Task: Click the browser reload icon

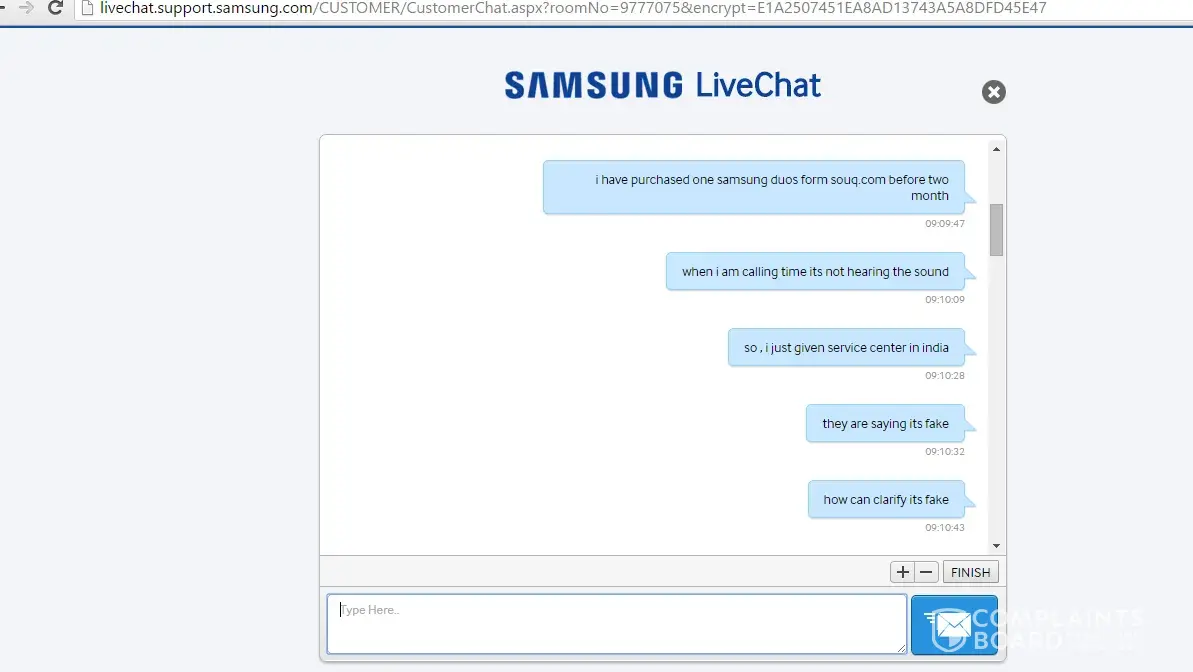Action: tap(55, 8)
